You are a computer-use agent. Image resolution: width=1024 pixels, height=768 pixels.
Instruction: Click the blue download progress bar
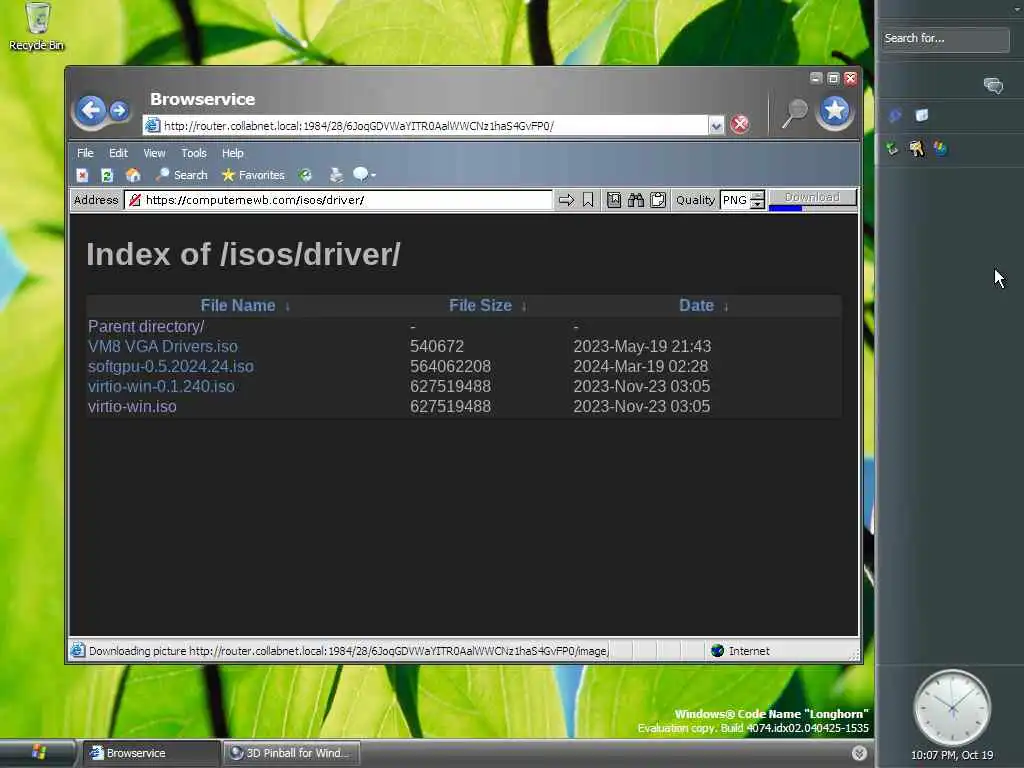(785, 208)
